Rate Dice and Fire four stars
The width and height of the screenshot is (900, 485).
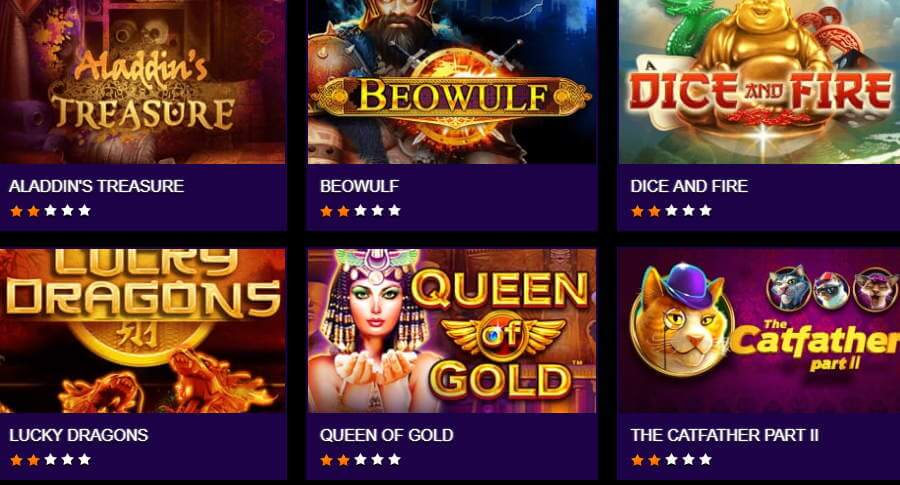pos(689,211)
